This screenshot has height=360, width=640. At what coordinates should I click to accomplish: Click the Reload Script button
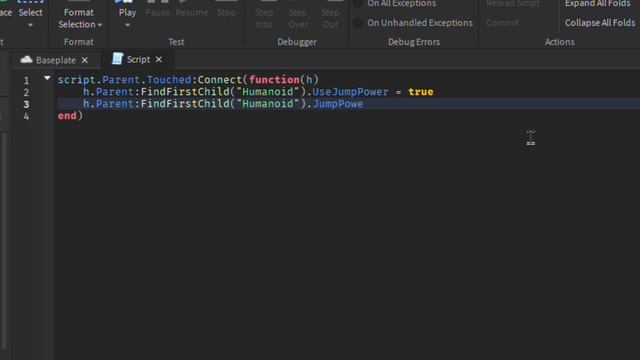pos(513,4)
